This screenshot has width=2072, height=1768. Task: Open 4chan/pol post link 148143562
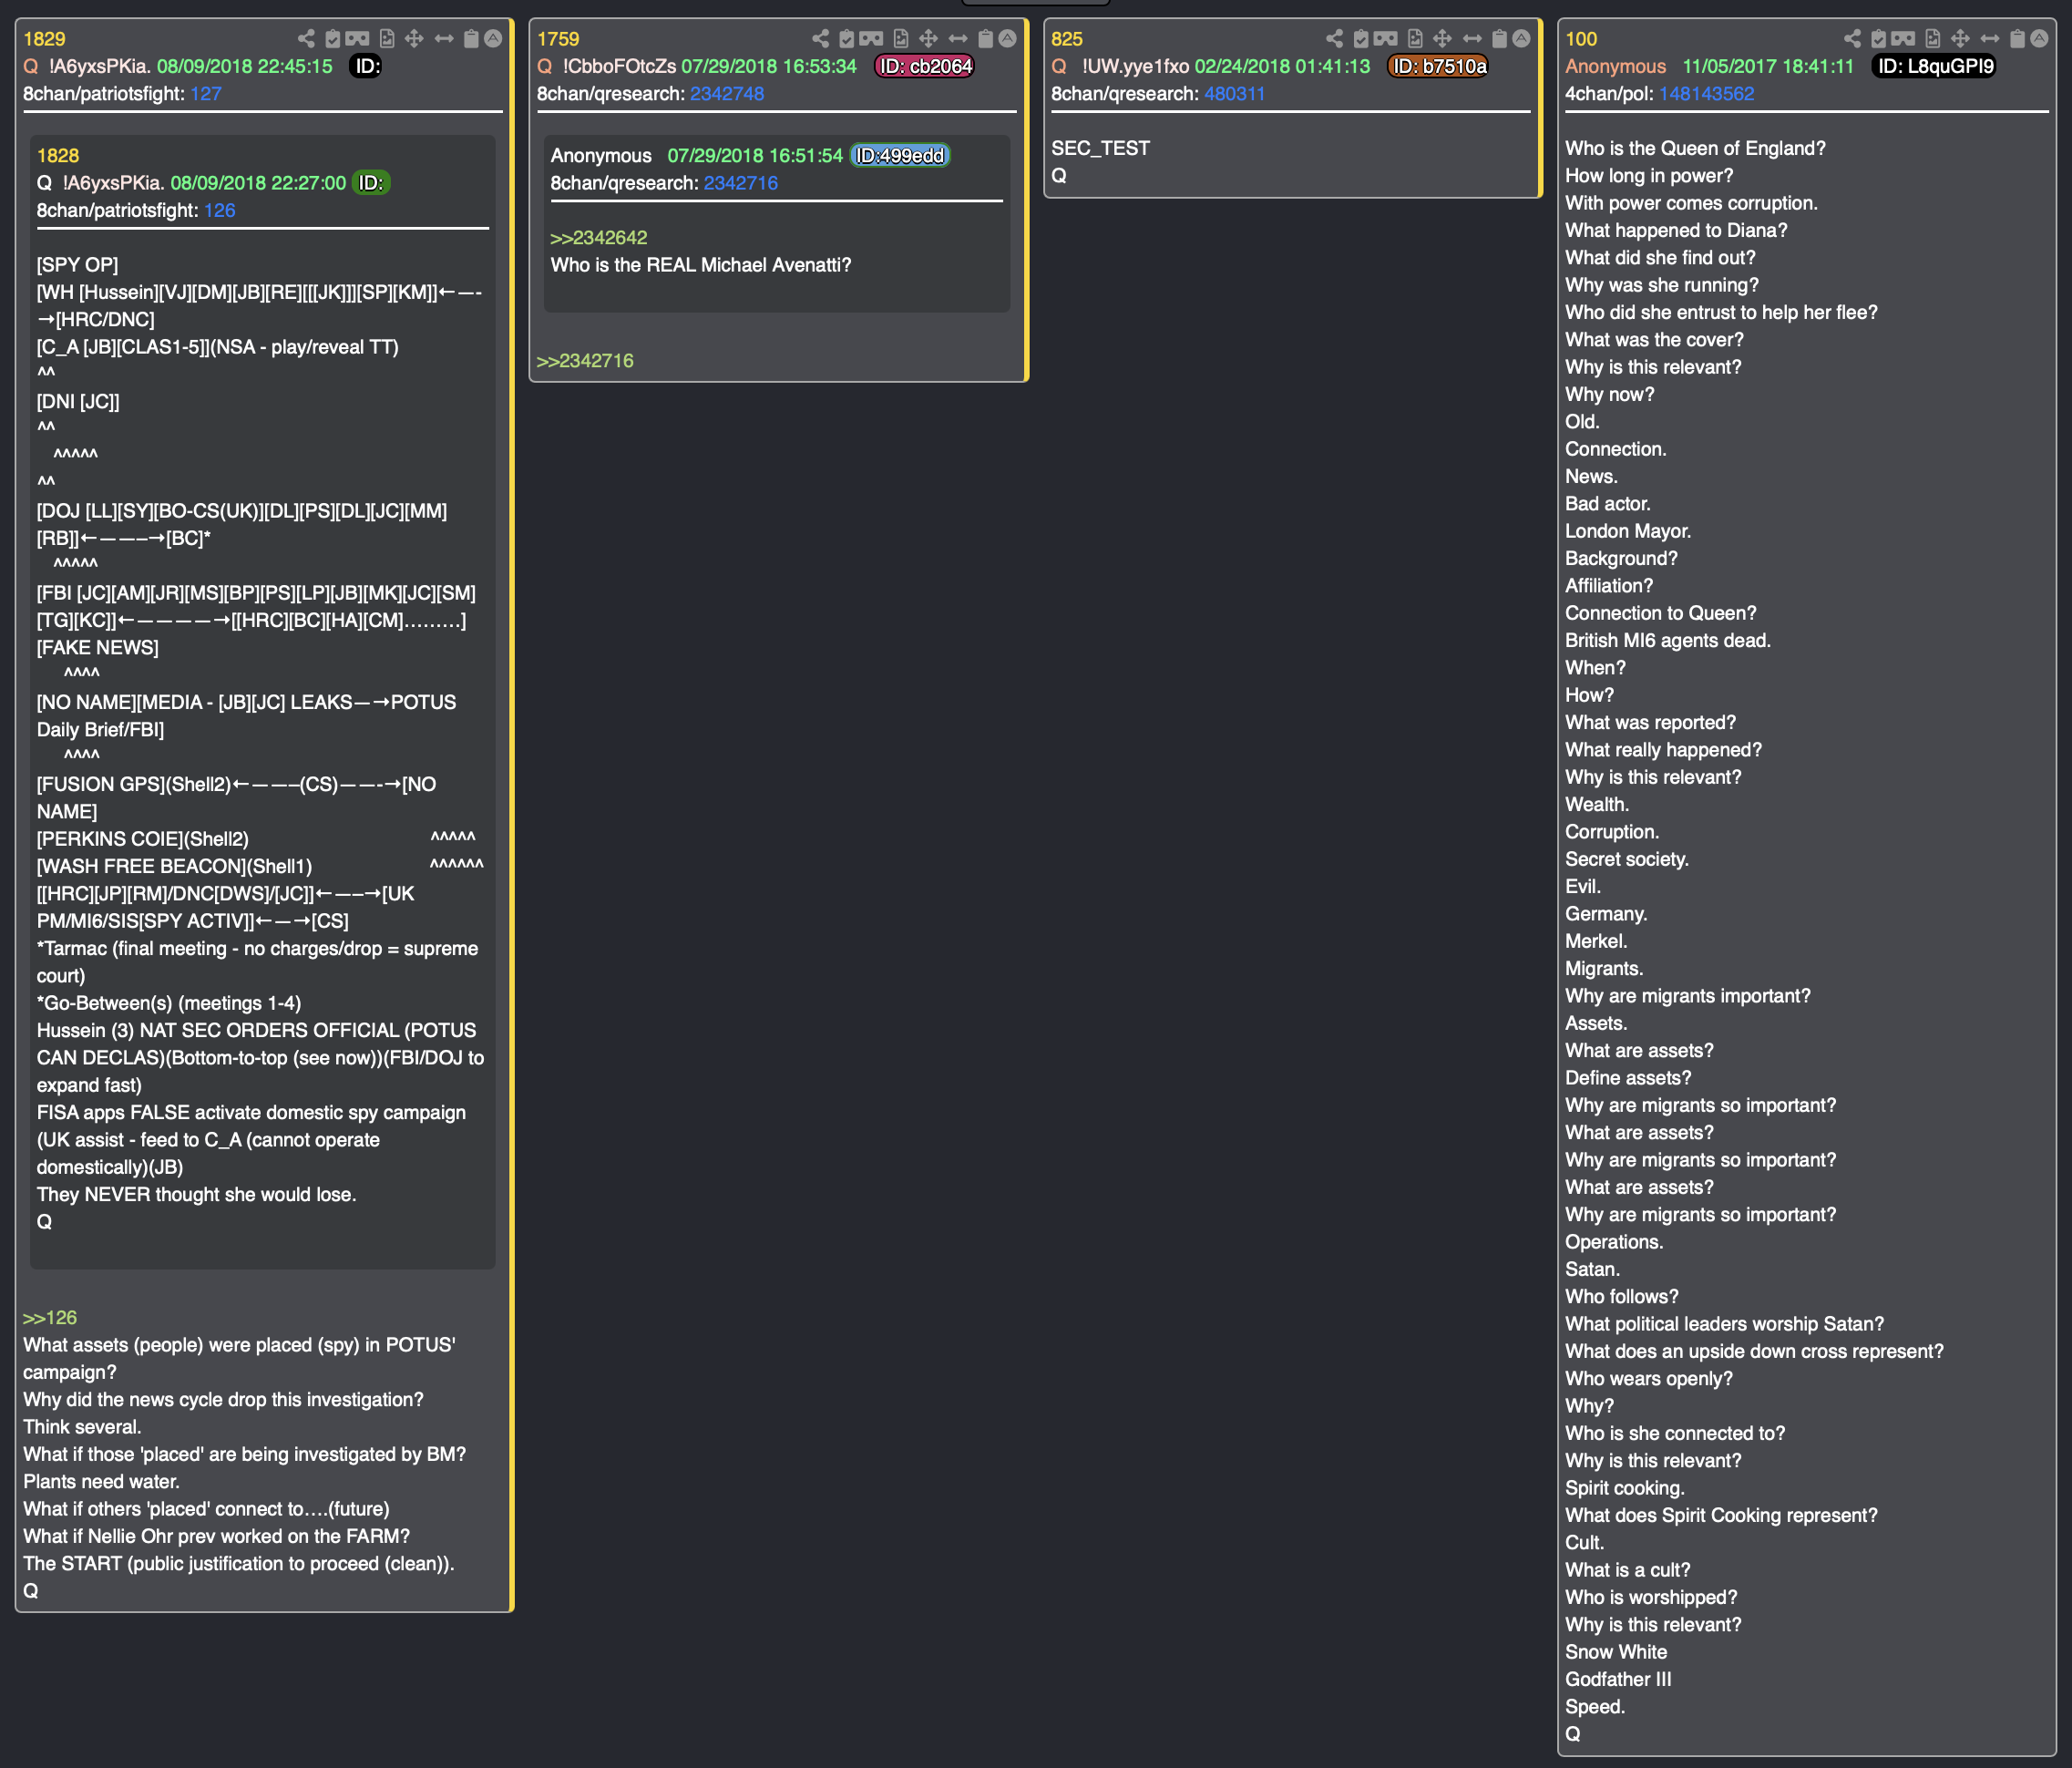point(1707,94)
